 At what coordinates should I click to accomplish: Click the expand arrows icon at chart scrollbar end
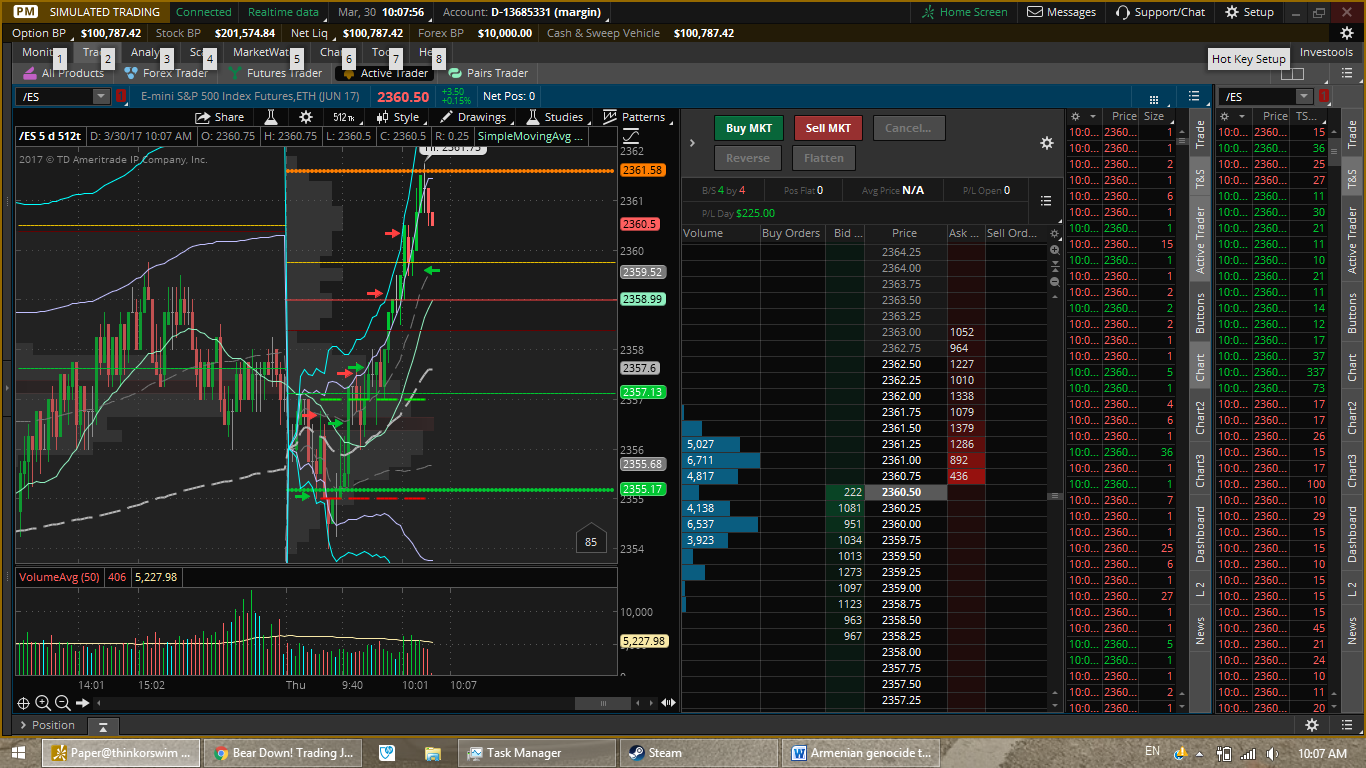coord(667,704)
